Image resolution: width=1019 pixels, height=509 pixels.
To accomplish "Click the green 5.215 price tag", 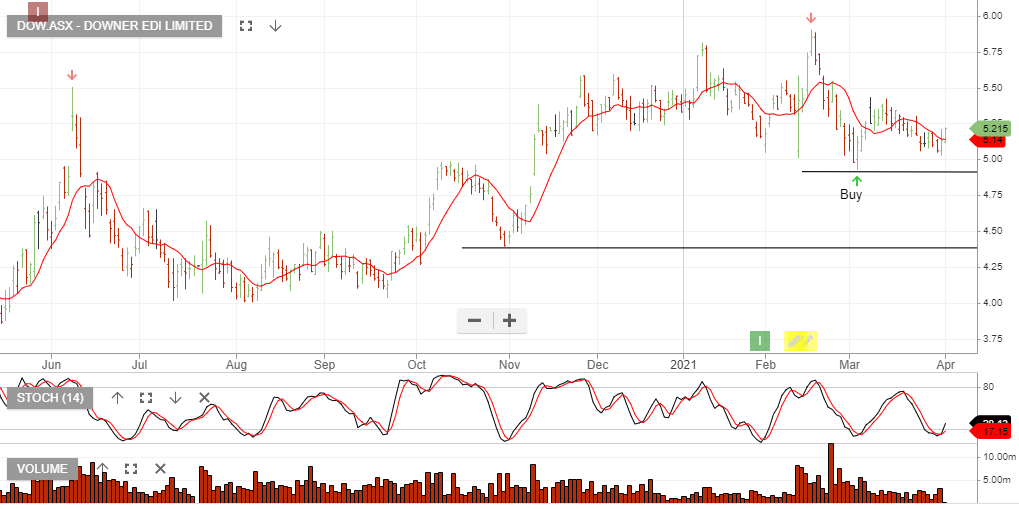I will 992,128.
